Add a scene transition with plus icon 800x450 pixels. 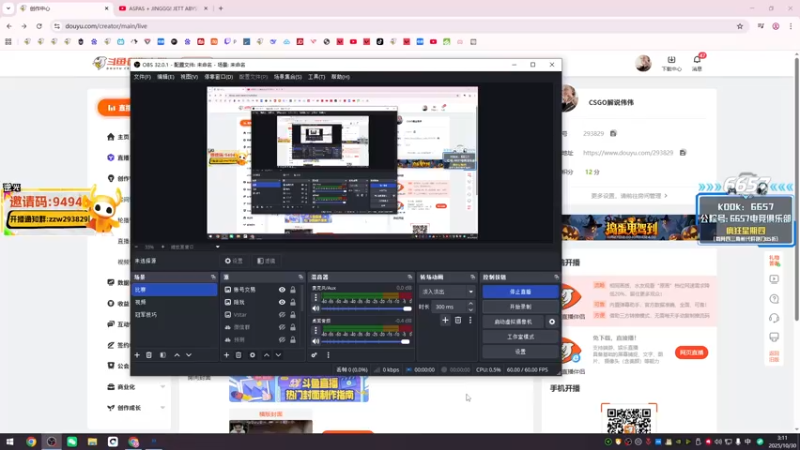tap(445, 320)
